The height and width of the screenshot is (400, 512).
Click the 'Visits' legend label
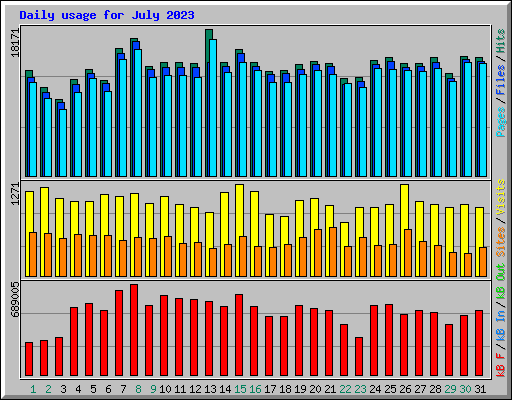501,197
